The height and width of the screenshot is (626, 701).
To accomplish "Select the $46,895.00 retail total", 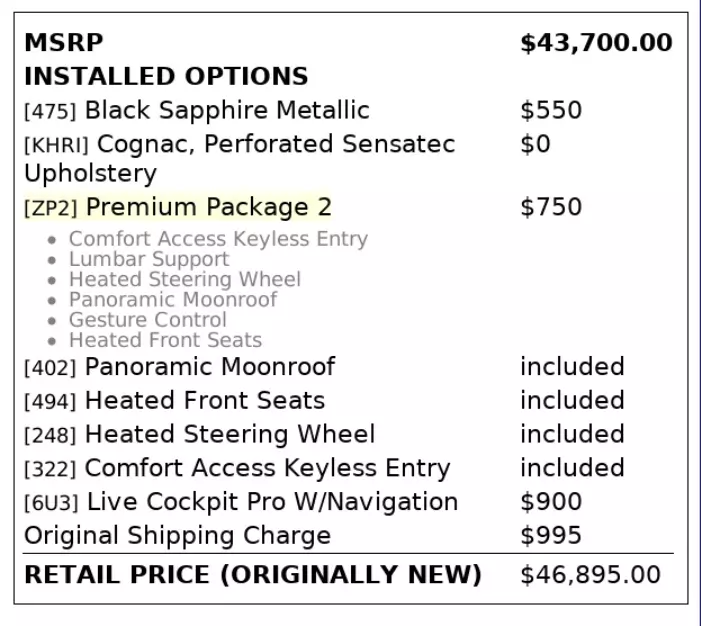I will click(x=590, y=576).
